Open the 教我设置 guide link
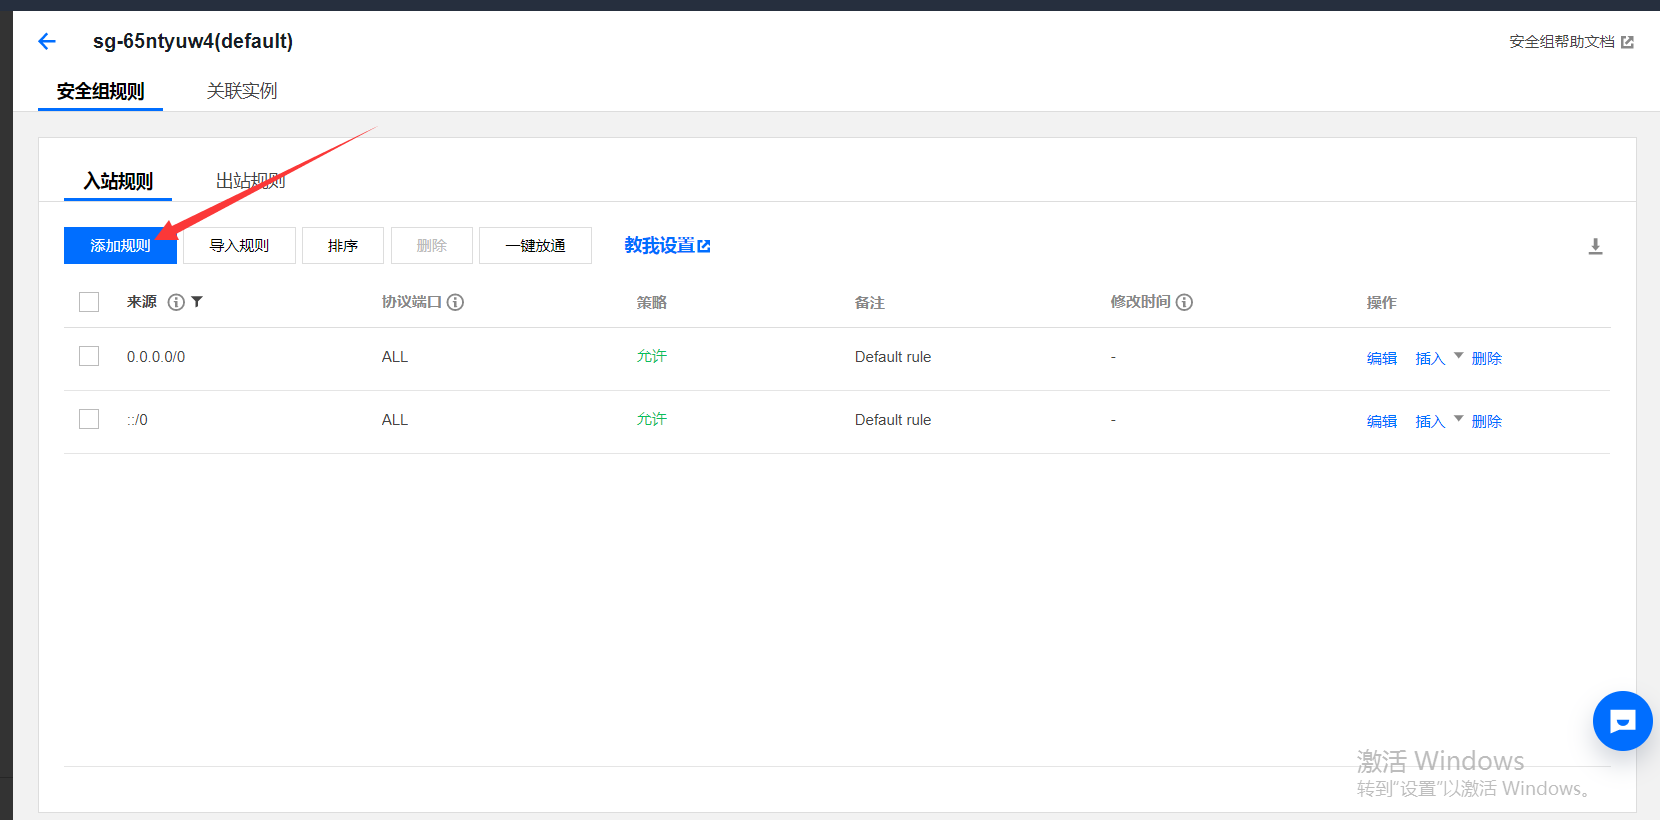Viewport: 1660px width, 820px height. pos(667,246)
